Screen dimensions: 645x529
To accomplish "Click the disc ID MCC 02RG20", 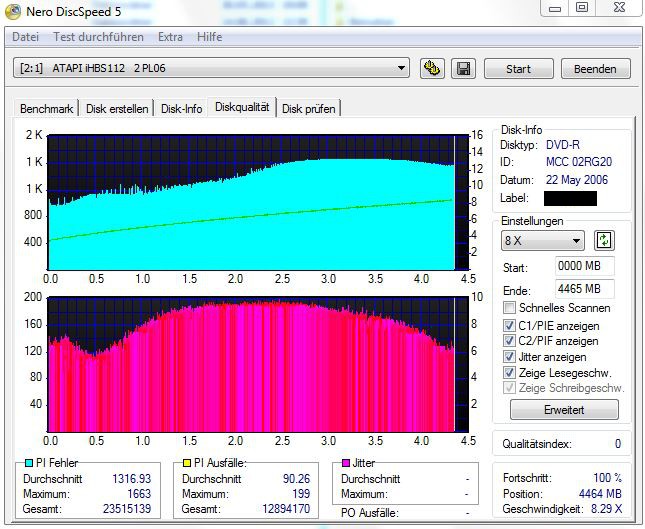I will tap(579, 162).
